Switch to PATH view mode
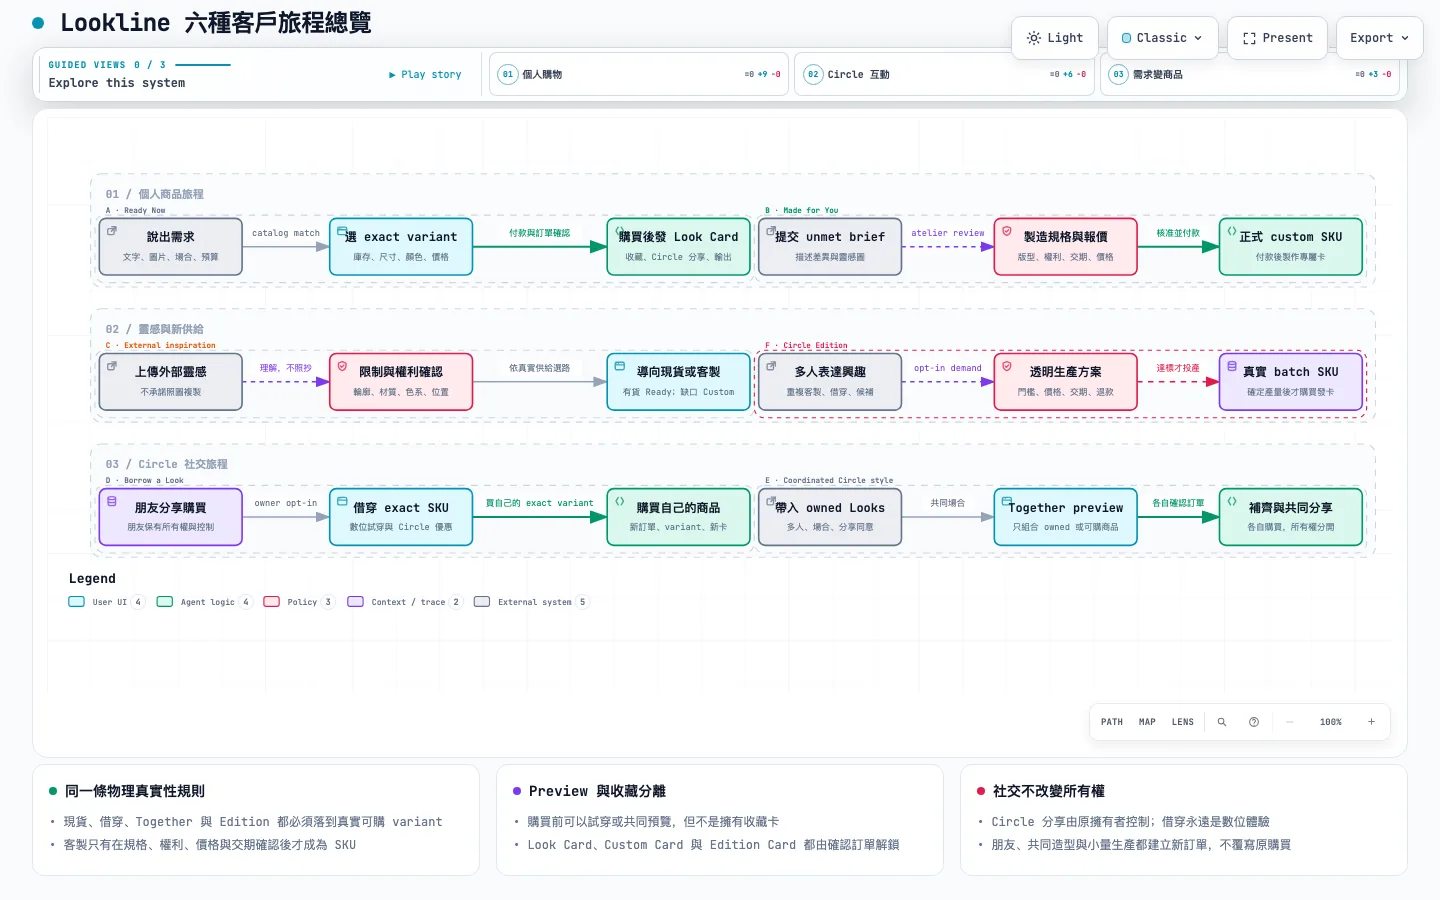Screen dimensions: 1440x900 click(1112, 722)
